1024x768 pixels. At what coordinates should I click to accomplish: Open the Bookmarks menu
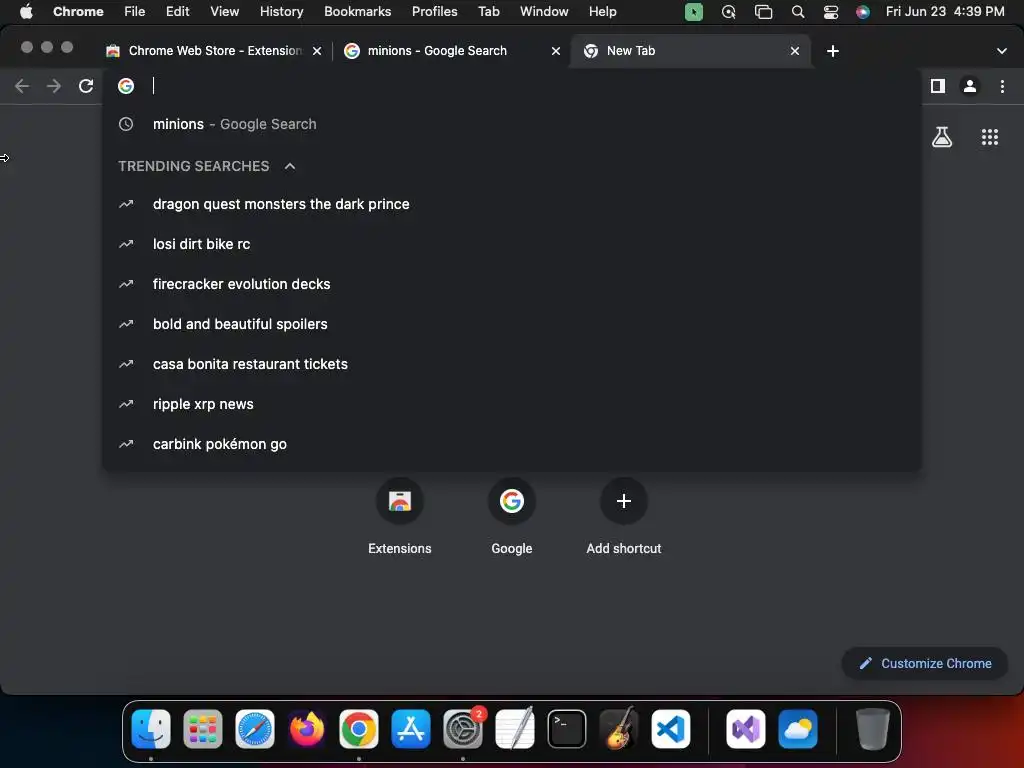pos(357,12)
